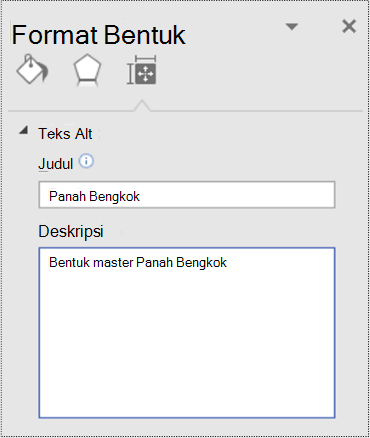Open the task pane options dropdown arrow
Image resolution: width=370 pixels, height=438 pixels.
click(292, 26)
